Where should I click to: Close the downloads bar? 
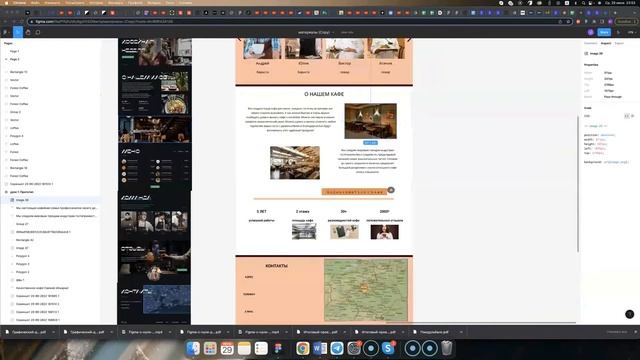[x=635, y=332]
